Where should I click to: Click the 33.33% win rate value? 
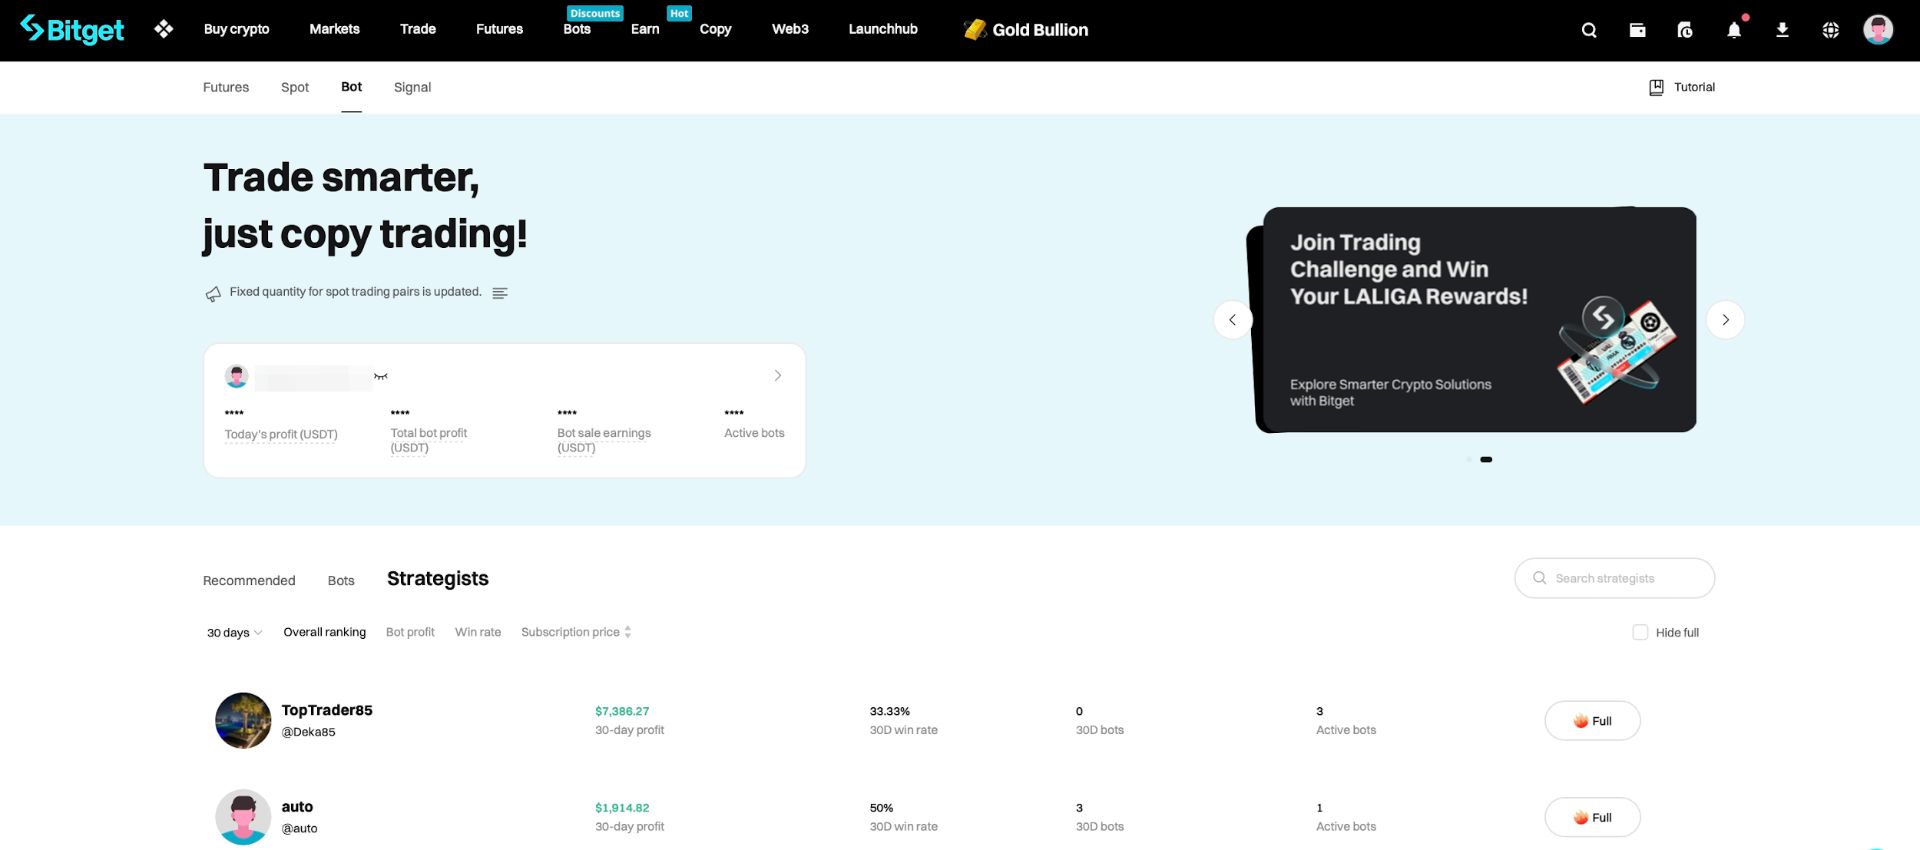click(890, 711)
